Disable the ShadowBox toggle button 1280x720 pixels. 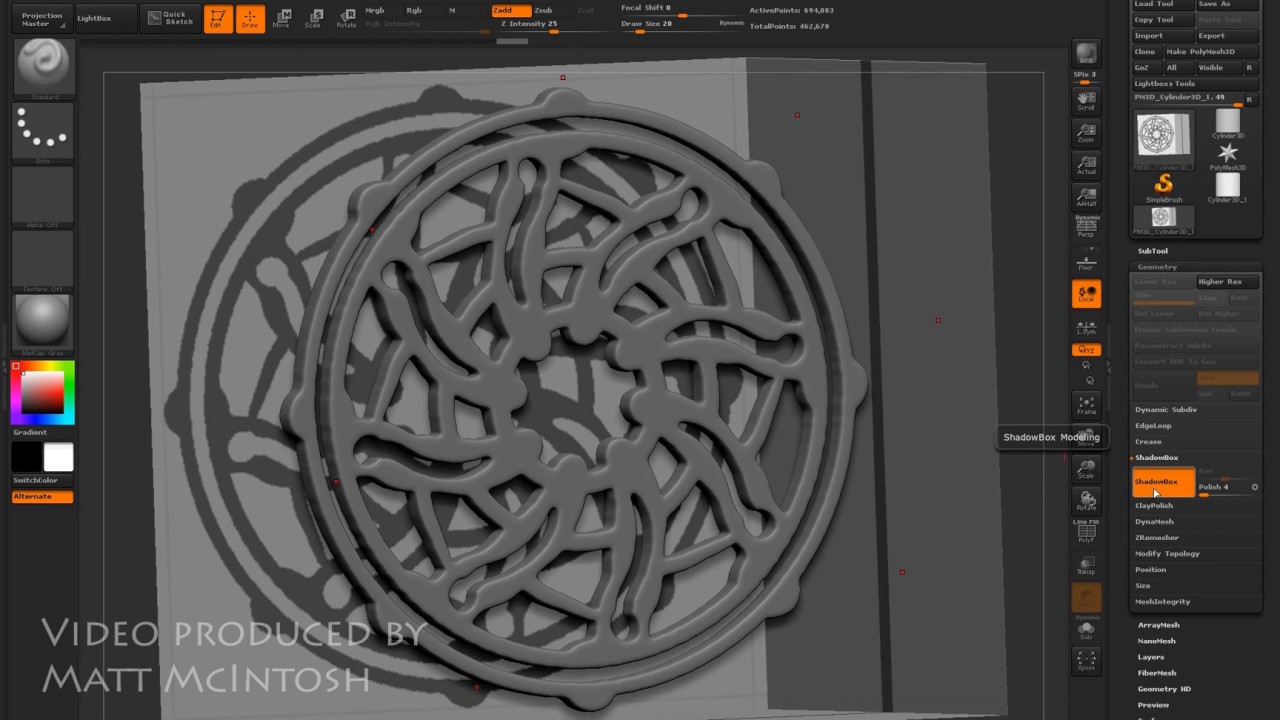click(1163, 482)
